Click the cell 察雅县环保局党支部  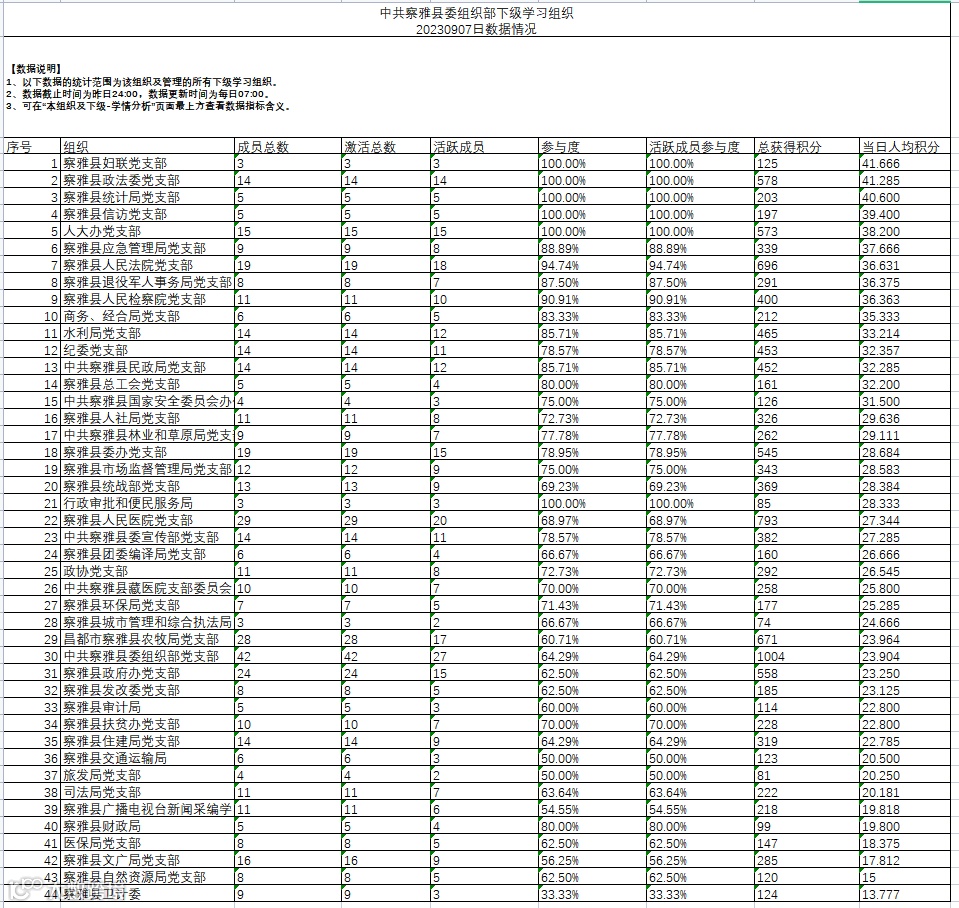(147, 605)
